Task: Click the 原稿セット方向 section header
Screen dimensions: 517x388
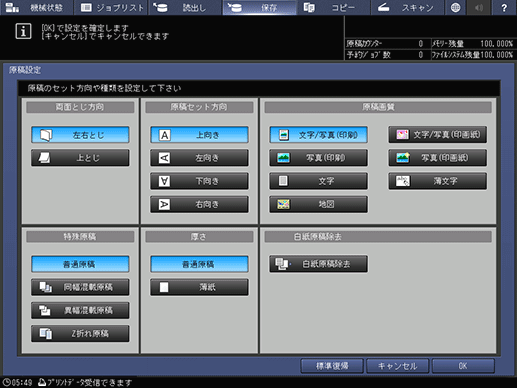Action: tap(199, 107)
